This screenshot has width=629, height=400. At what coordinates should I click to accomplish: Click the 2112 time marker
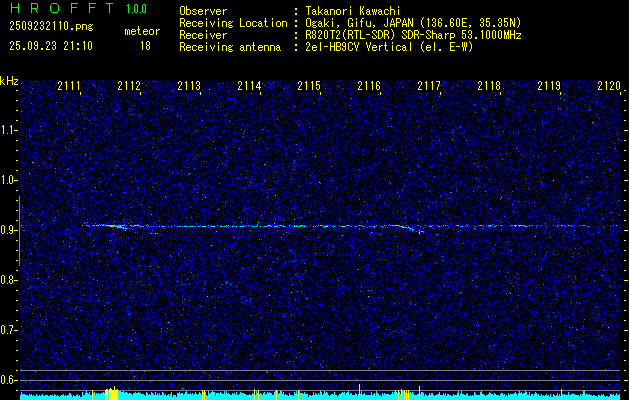(x=129, y=85)
